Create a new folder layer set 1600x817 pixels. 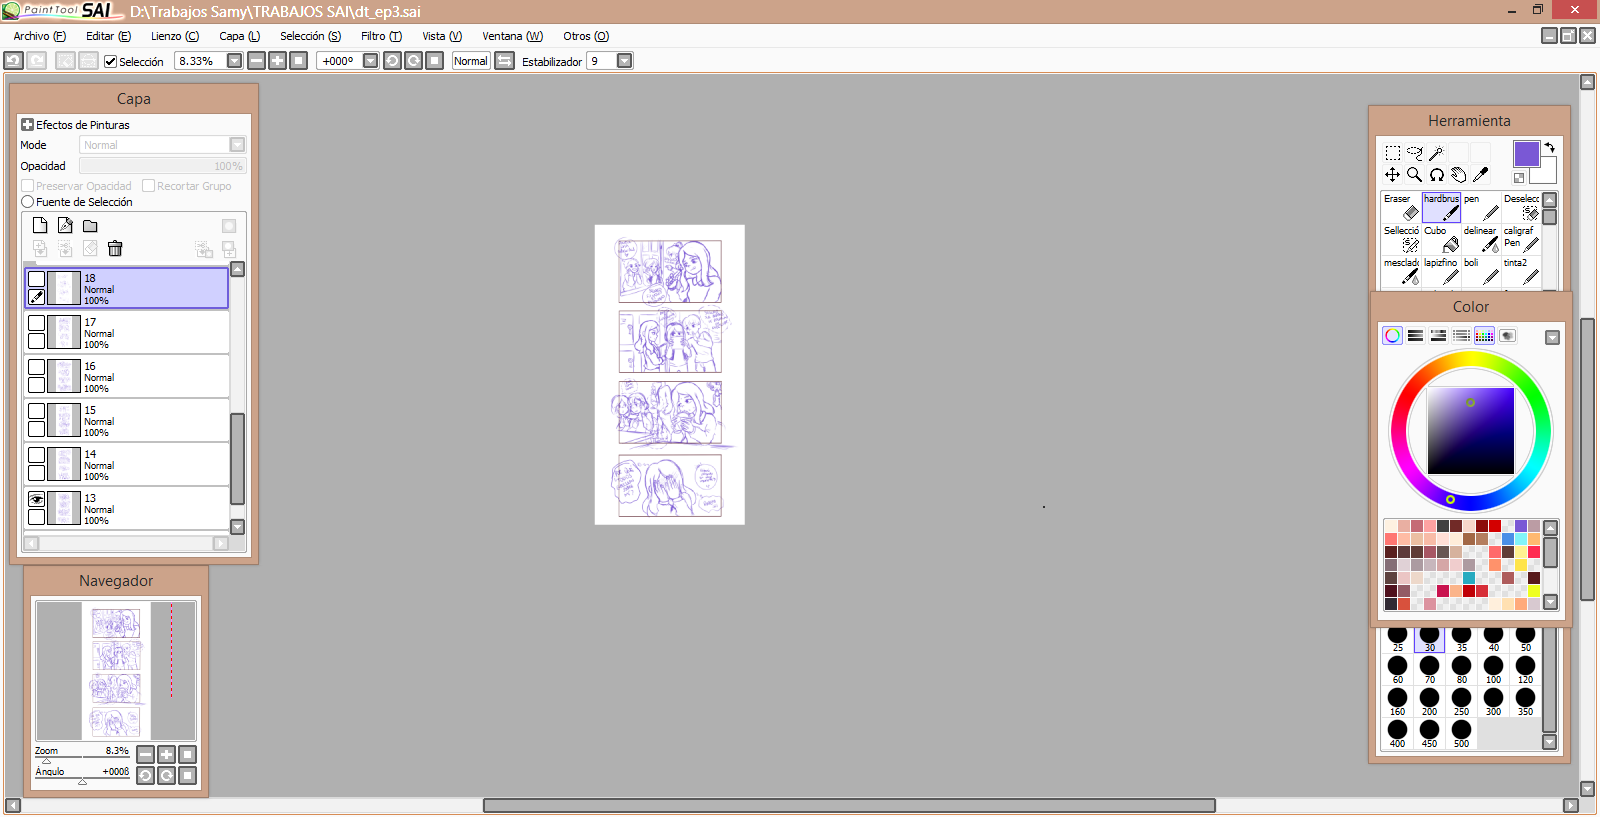pyautogui.click(x=90, y=226)
